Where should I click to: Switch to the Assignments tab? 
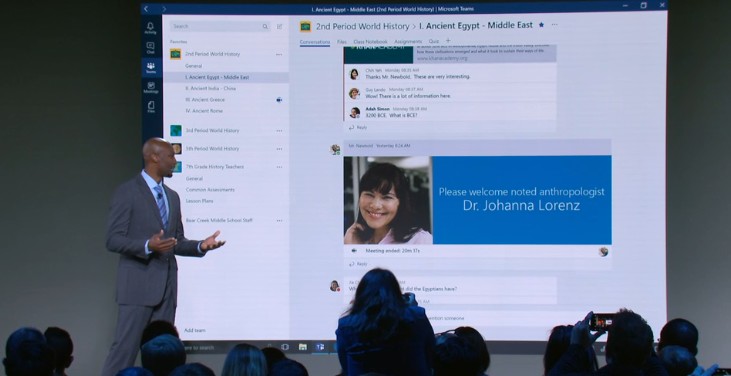pyautogui.click(x=408, y=42)
